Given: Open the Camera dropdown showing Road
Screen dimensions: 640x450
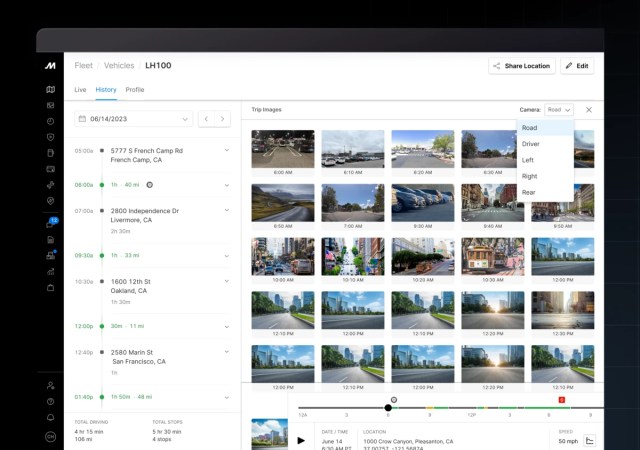Looking at the screenshot, I should click(559, 110).
